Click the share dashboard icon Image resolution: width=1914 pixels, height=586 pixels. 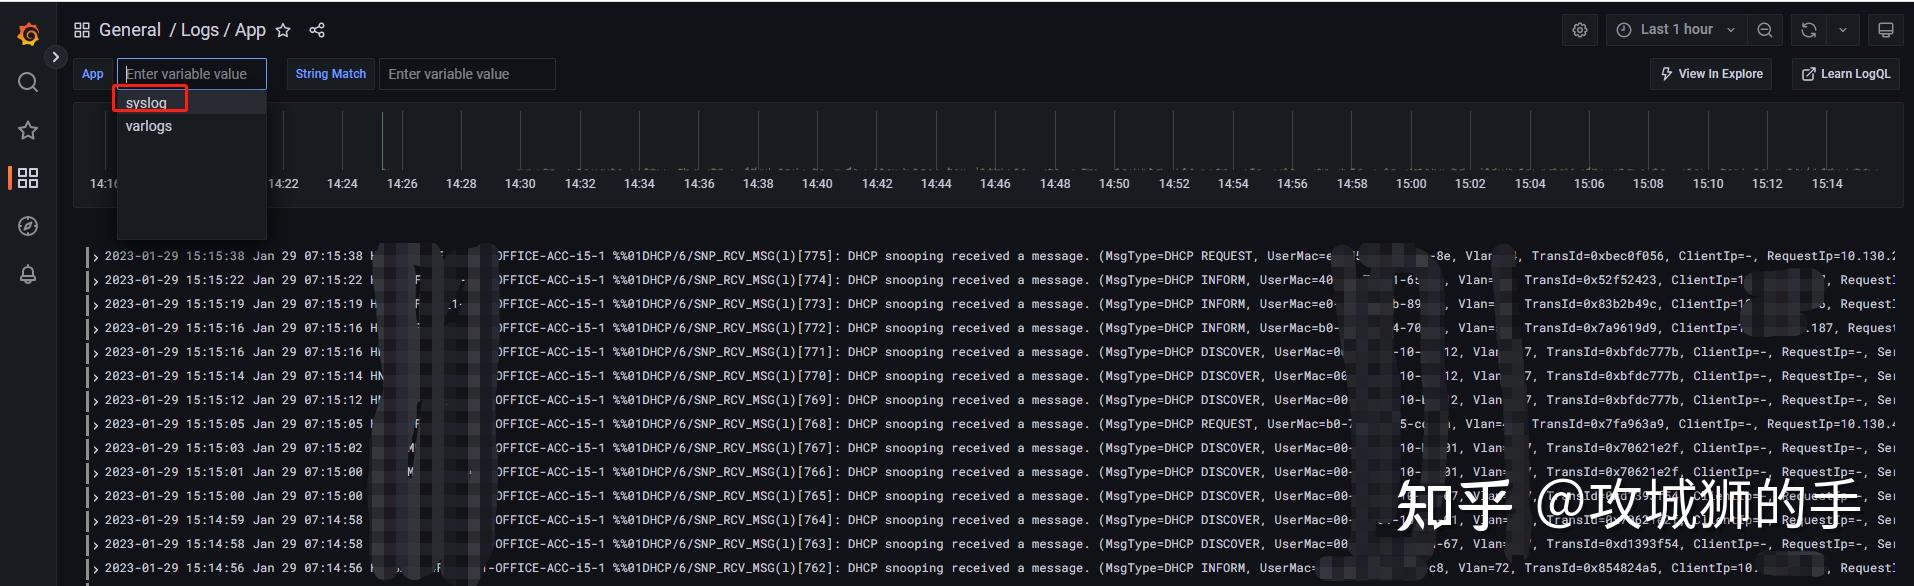[317, 30]
